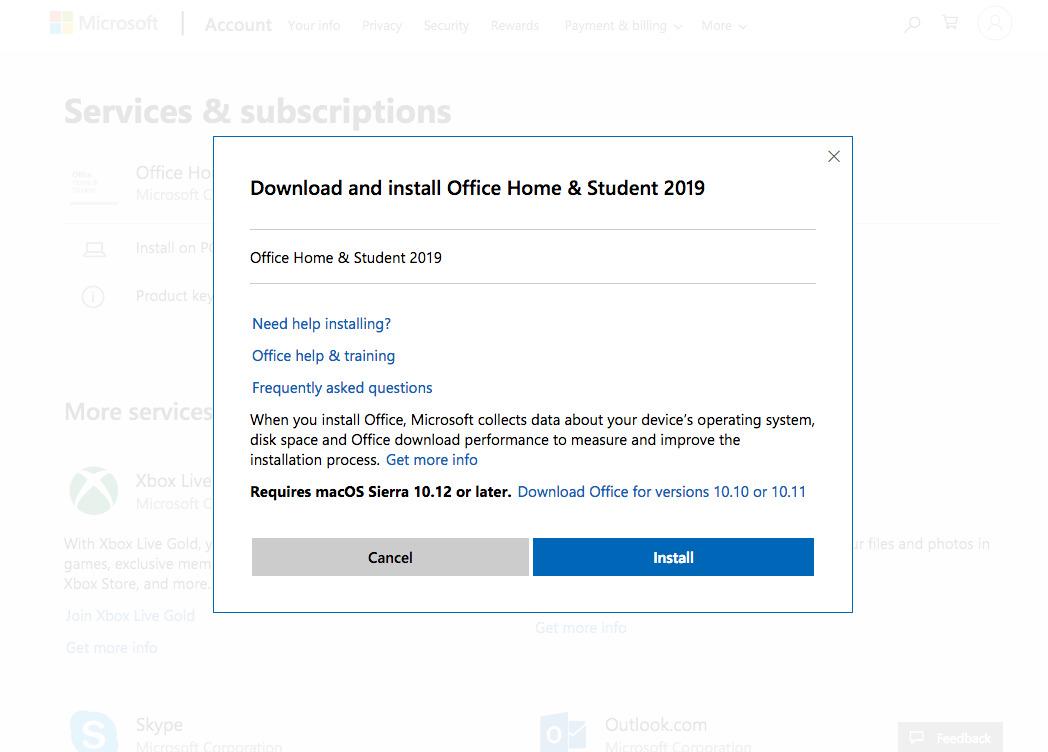The height and width of the screenshot is (752, 1048).
Task: Cancel the Office download dialog
Action: 390,557
